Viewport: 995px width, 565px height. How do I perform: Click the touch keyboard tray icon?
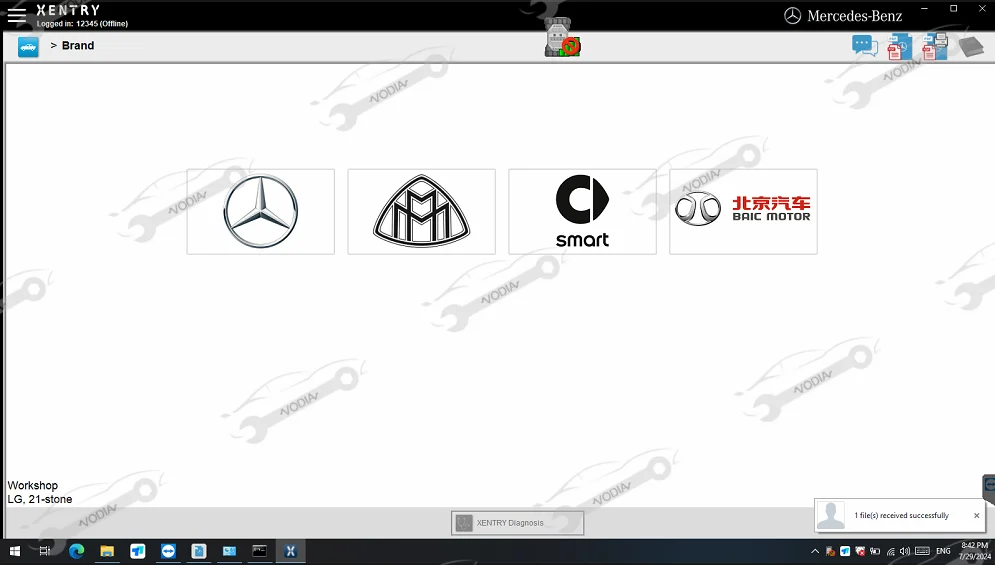(923, 551)
